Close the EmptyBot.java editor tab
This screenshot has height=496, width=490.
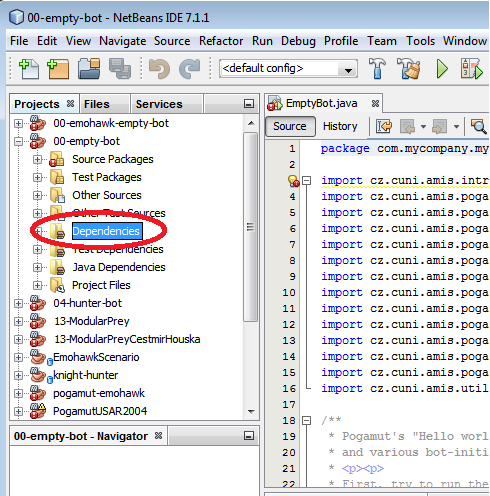click(x=375, y=104)
